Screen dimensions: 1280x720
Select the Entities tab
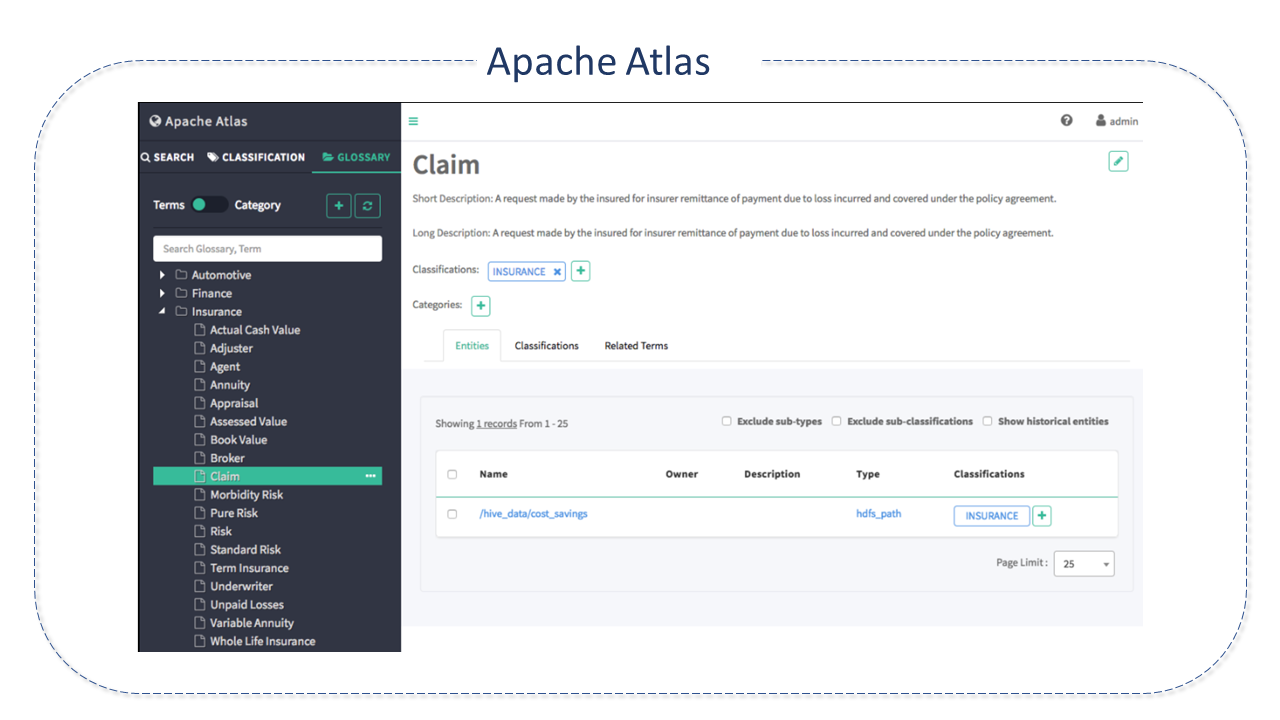tap(472, 346)
